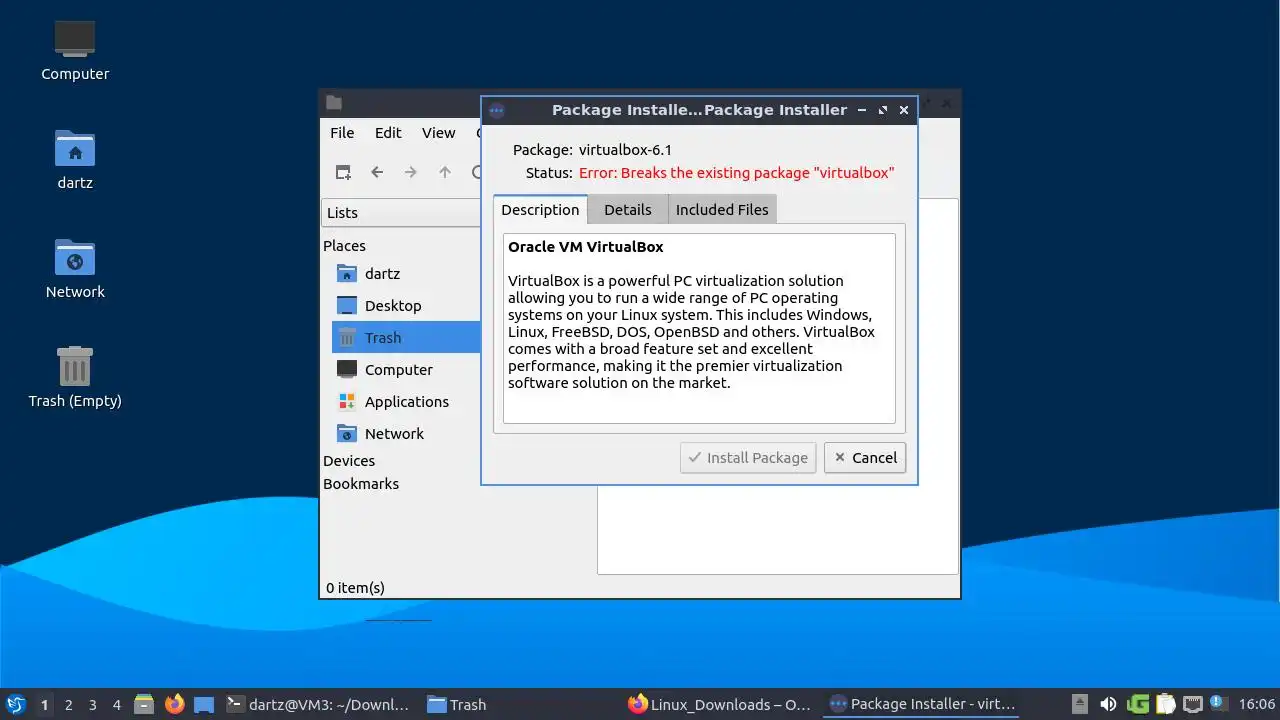
Task: Launch file manager from panel quick launch
Action: click(144, 704)
